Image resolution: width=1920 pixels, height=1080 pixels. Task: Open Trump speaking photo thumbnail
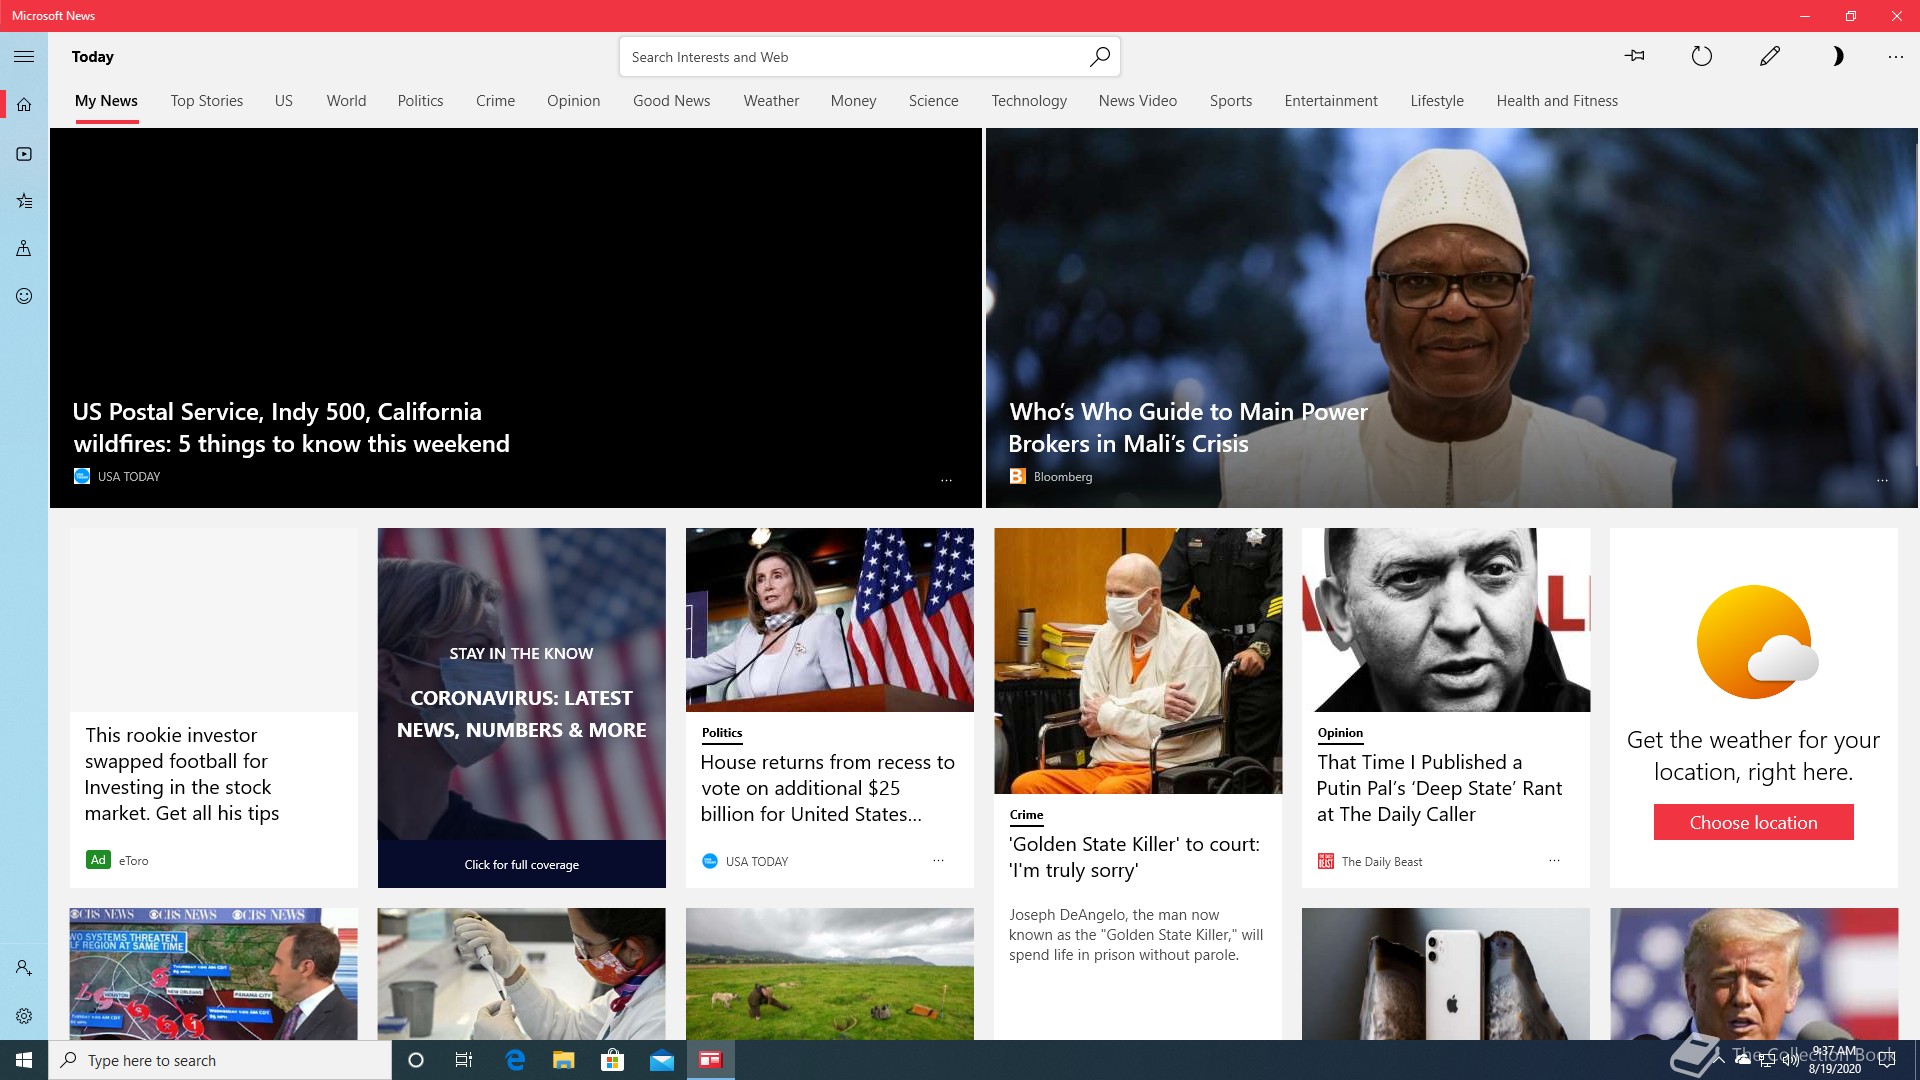click(1753, 974)
